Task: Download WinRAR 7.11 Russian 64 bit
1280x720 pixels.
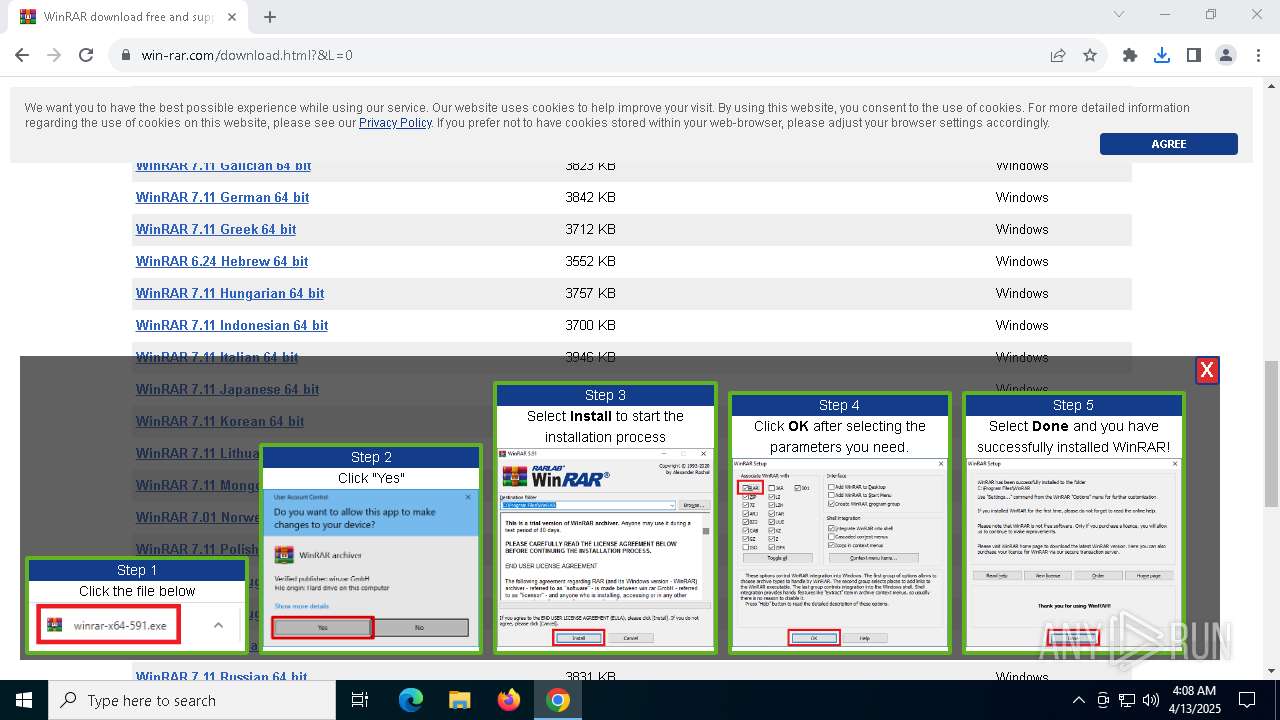Action: pyautogui.click(x=222, y=677)
